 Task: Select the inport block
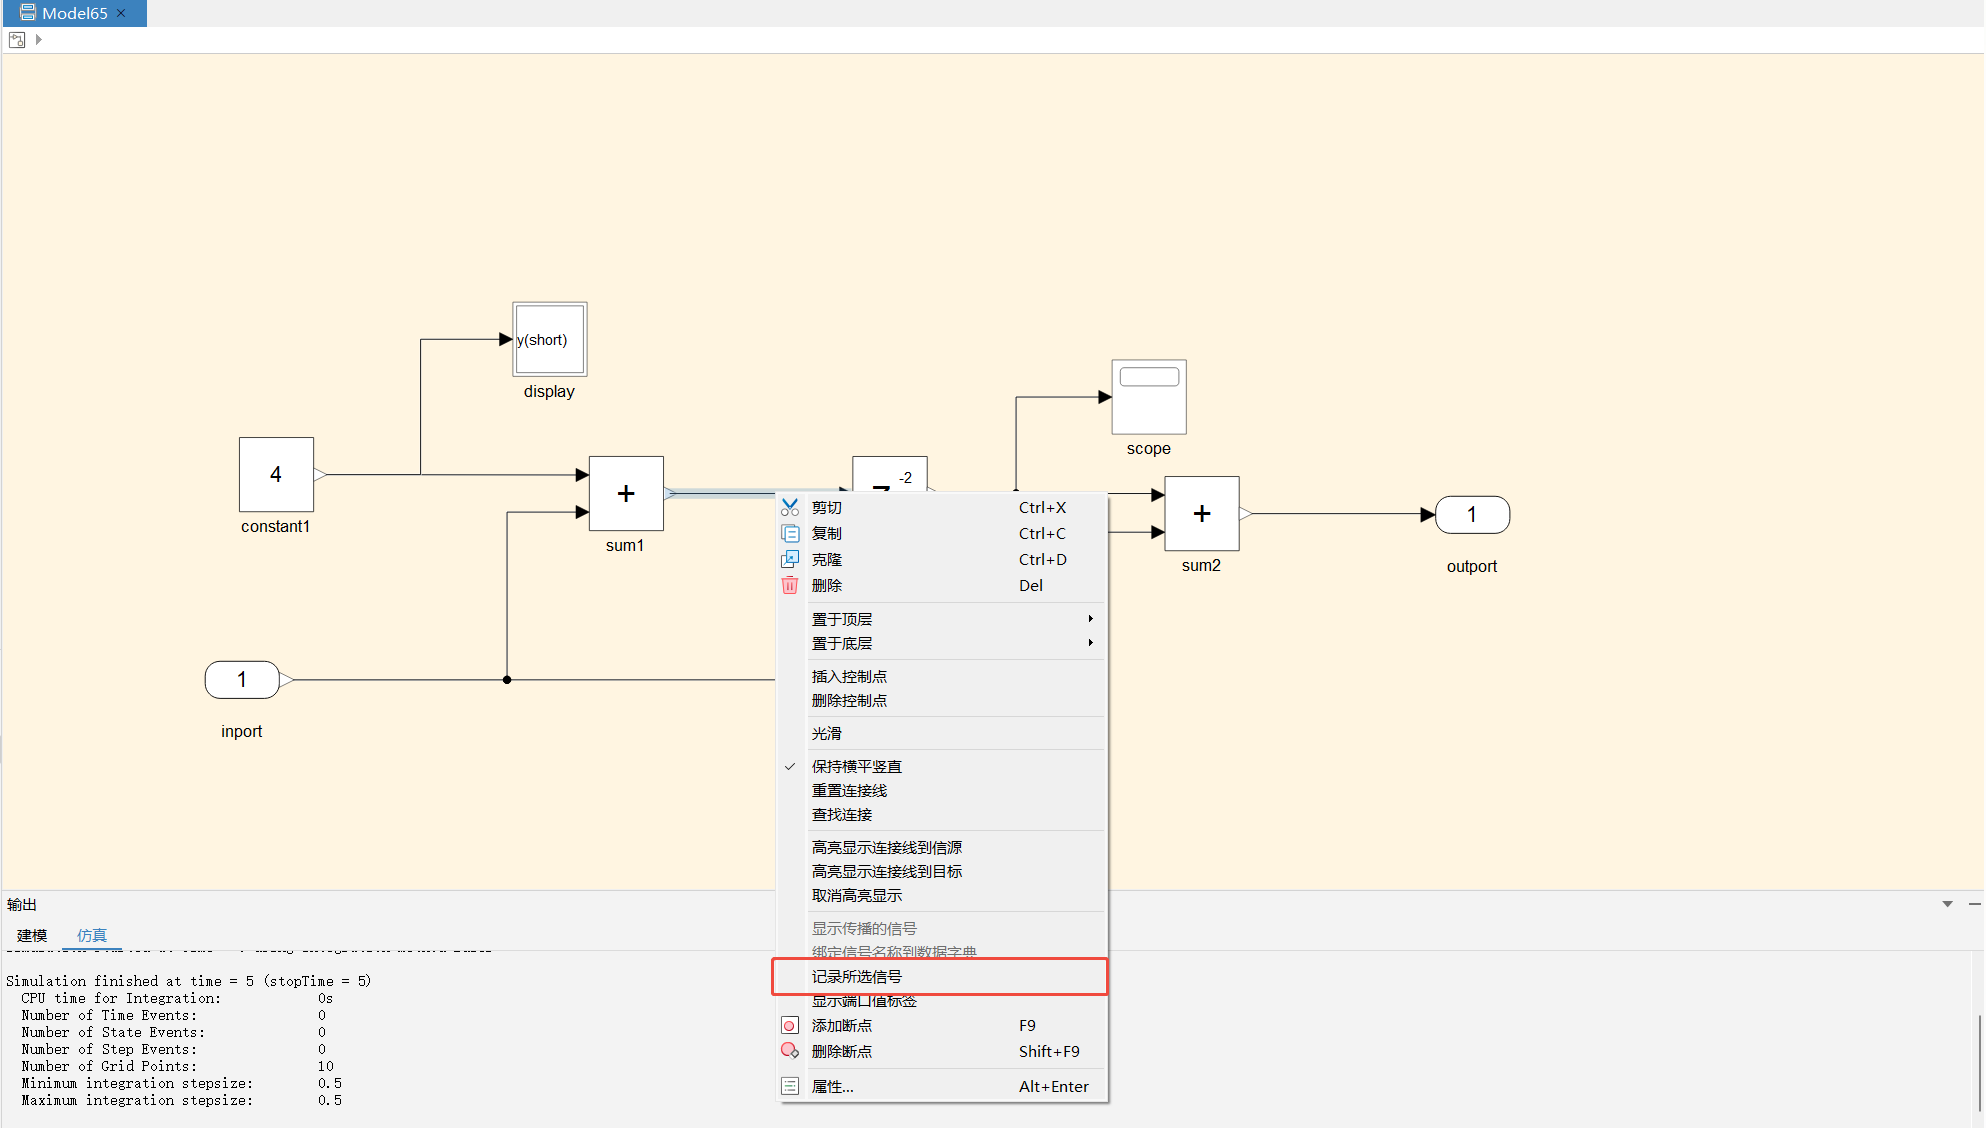pyautogui.click(x=242, y=680)
